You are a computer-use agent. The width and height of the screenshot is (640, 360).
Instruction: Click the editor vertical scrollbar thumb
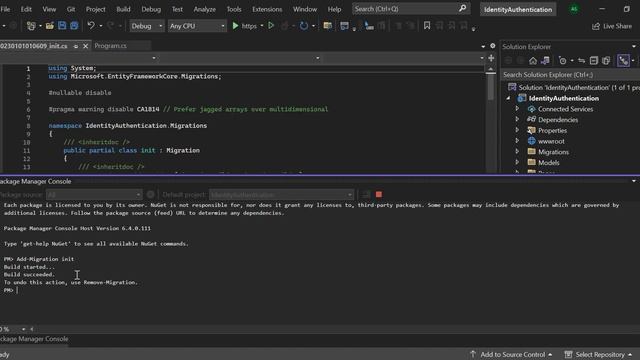pyautogui.click(x=491, y=88)
